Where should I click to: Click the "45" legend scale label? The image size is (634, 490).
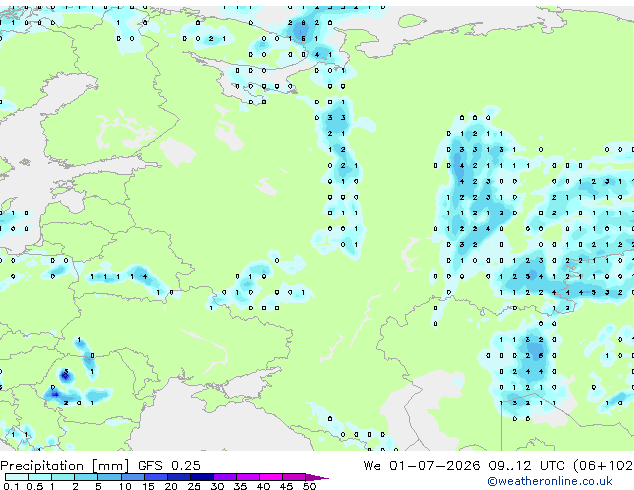tap(286, 486)
